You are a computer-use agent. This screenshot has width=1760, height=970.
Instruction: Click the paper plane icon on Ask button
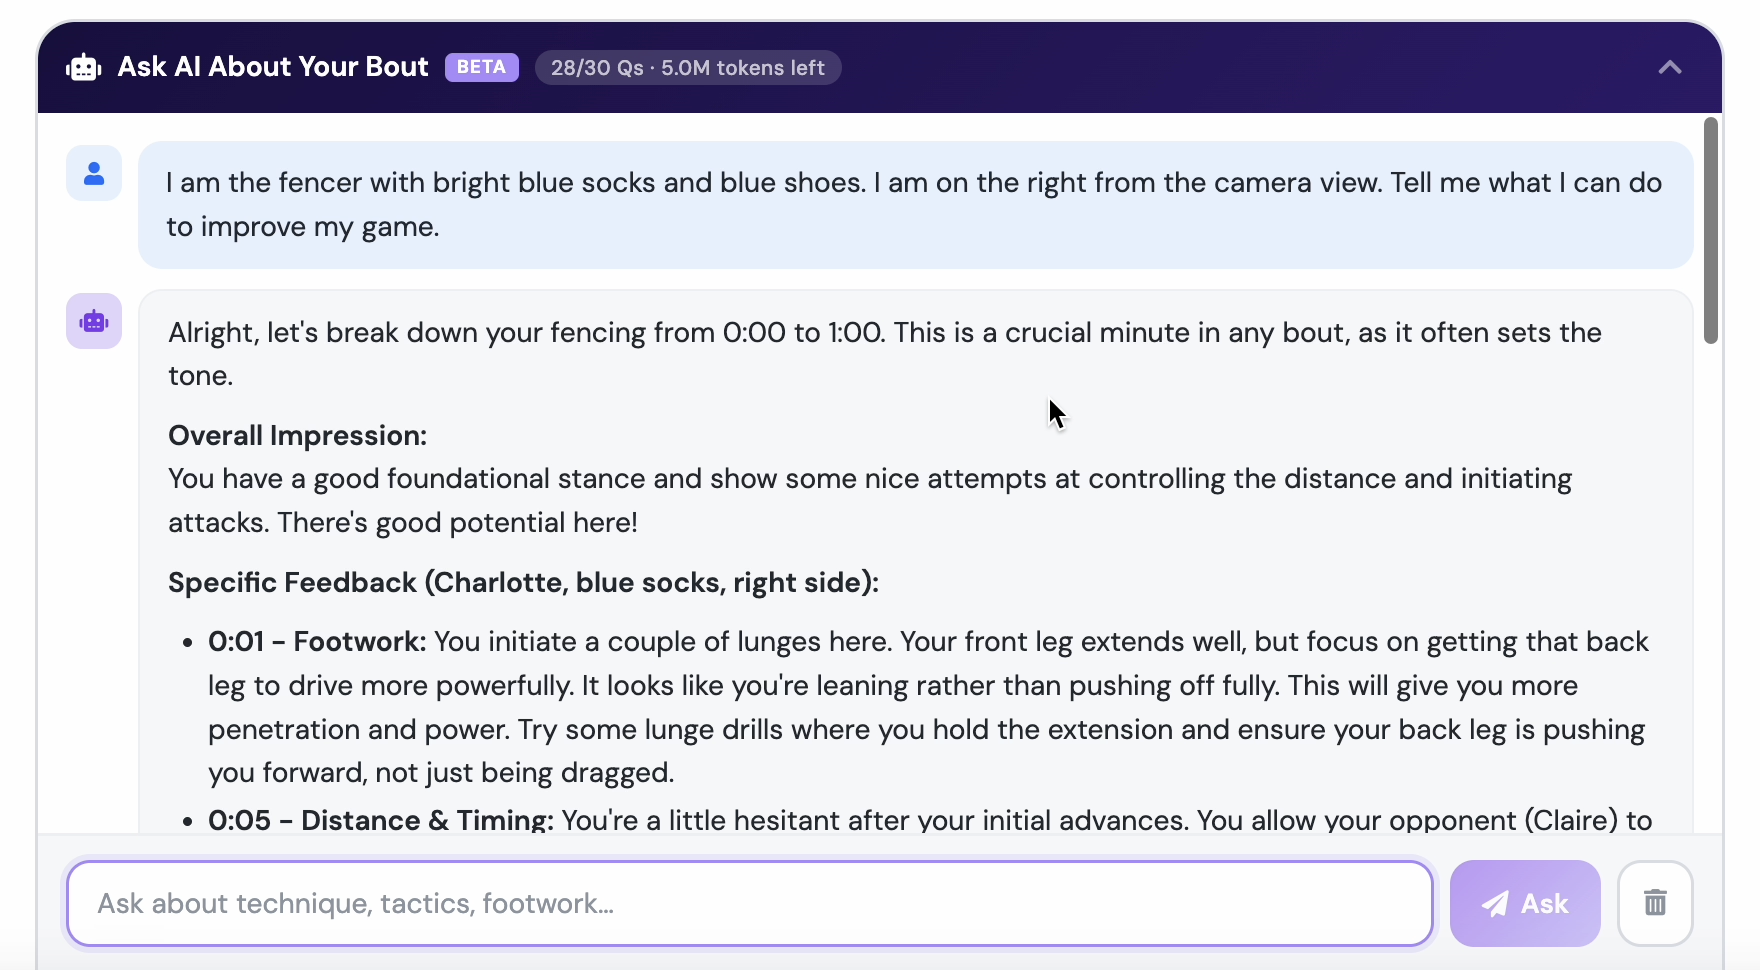(x=1495, y=904)
